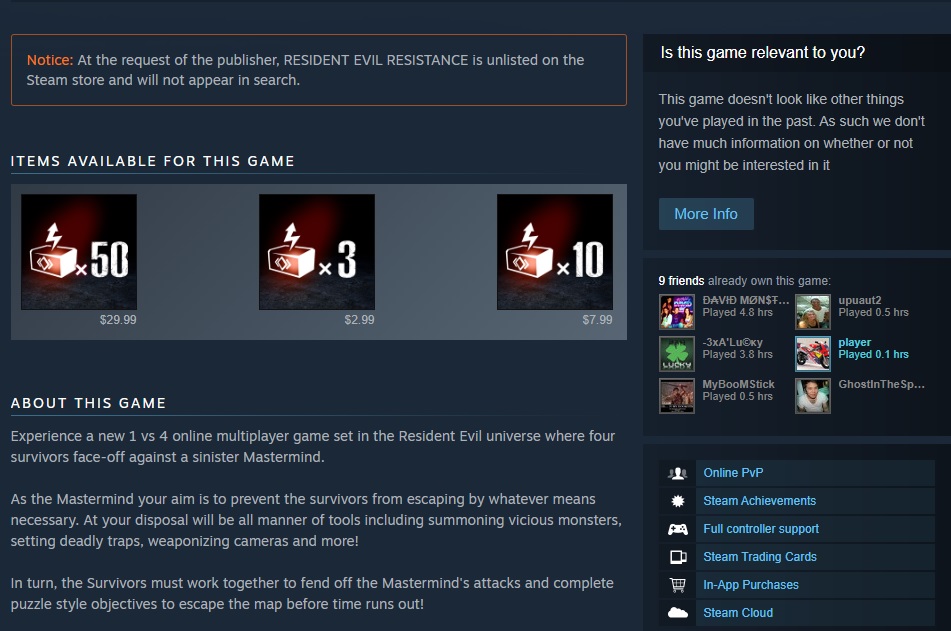Open the x50 item pack priced $29.99
The width and height of the screenshot is (951, 631).
pyautogui.click(x=79, y=252)
